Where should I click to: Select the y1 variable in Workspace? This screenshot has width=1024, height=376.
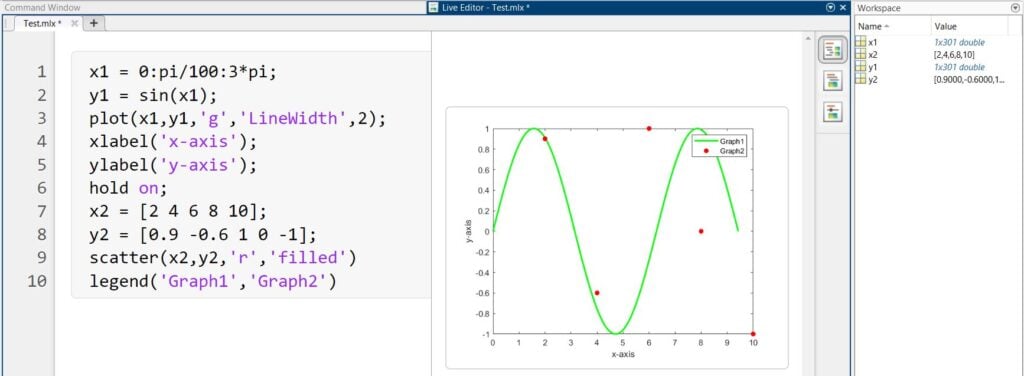click(873, 67)
